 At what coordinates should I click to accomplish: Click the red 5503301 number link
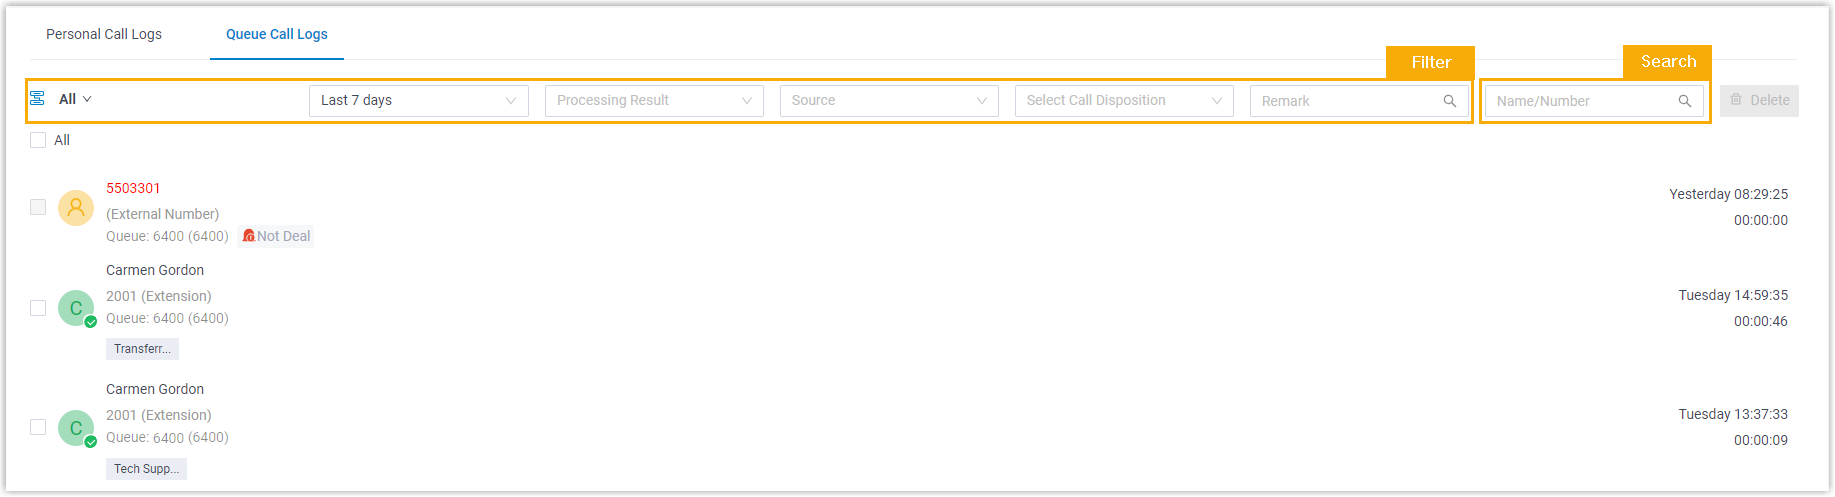[x=133, y=188]
